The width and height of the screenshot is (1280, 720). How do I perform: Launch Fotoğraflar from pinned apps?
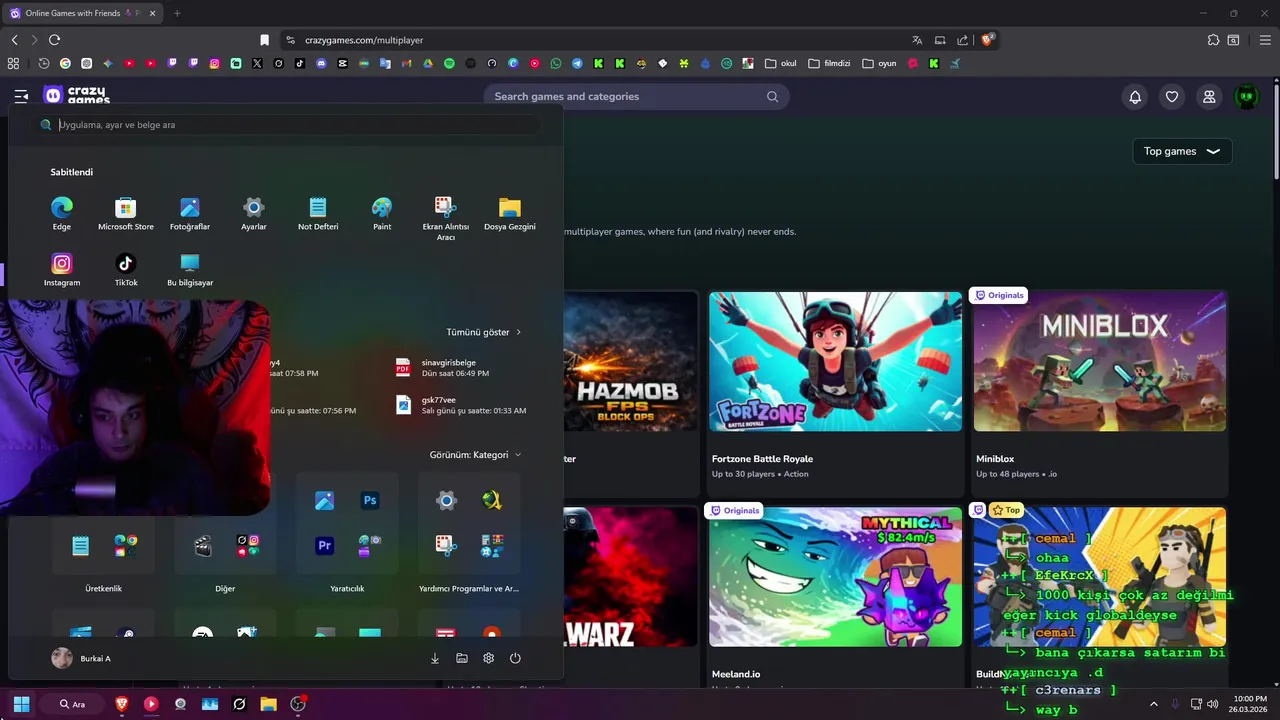pos(190,213)
